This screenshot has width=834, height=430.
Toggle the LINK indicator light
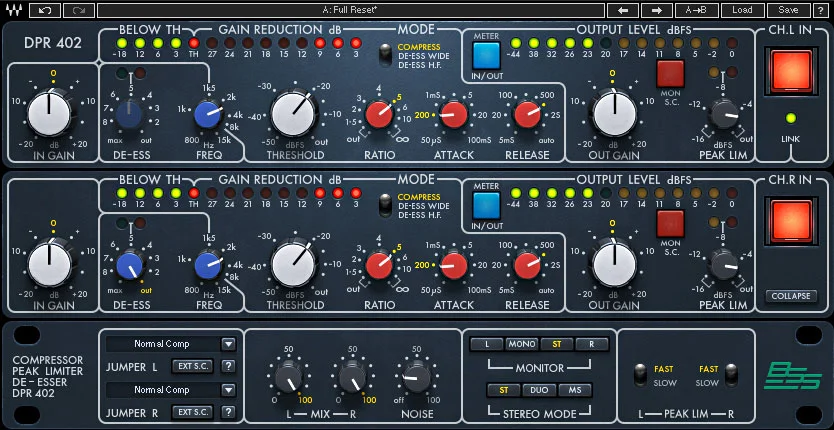(x=791, y=118)
